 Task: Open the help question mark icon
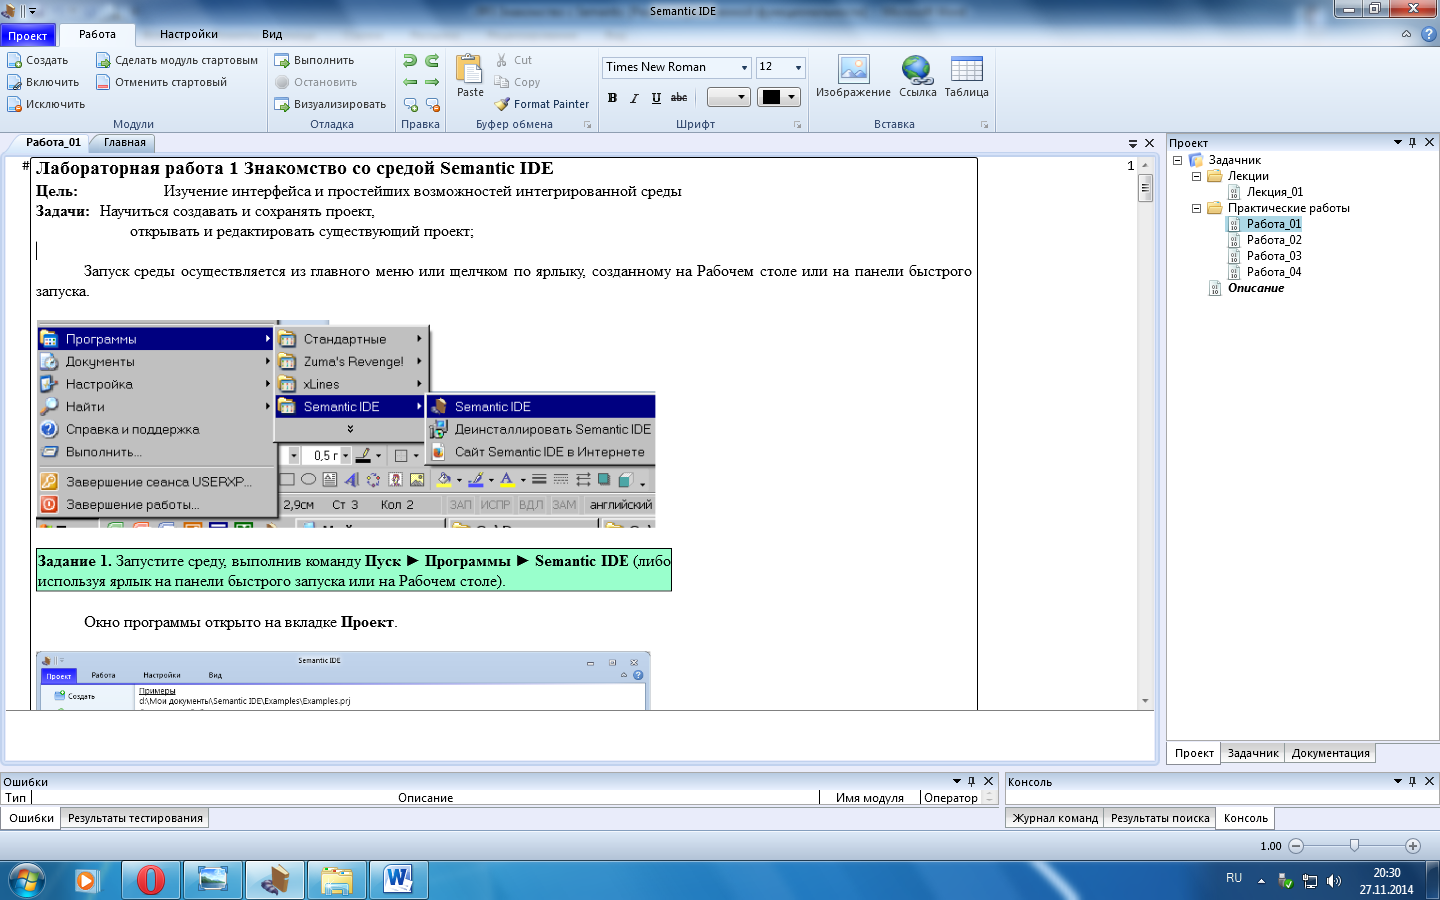(1428, 34)
